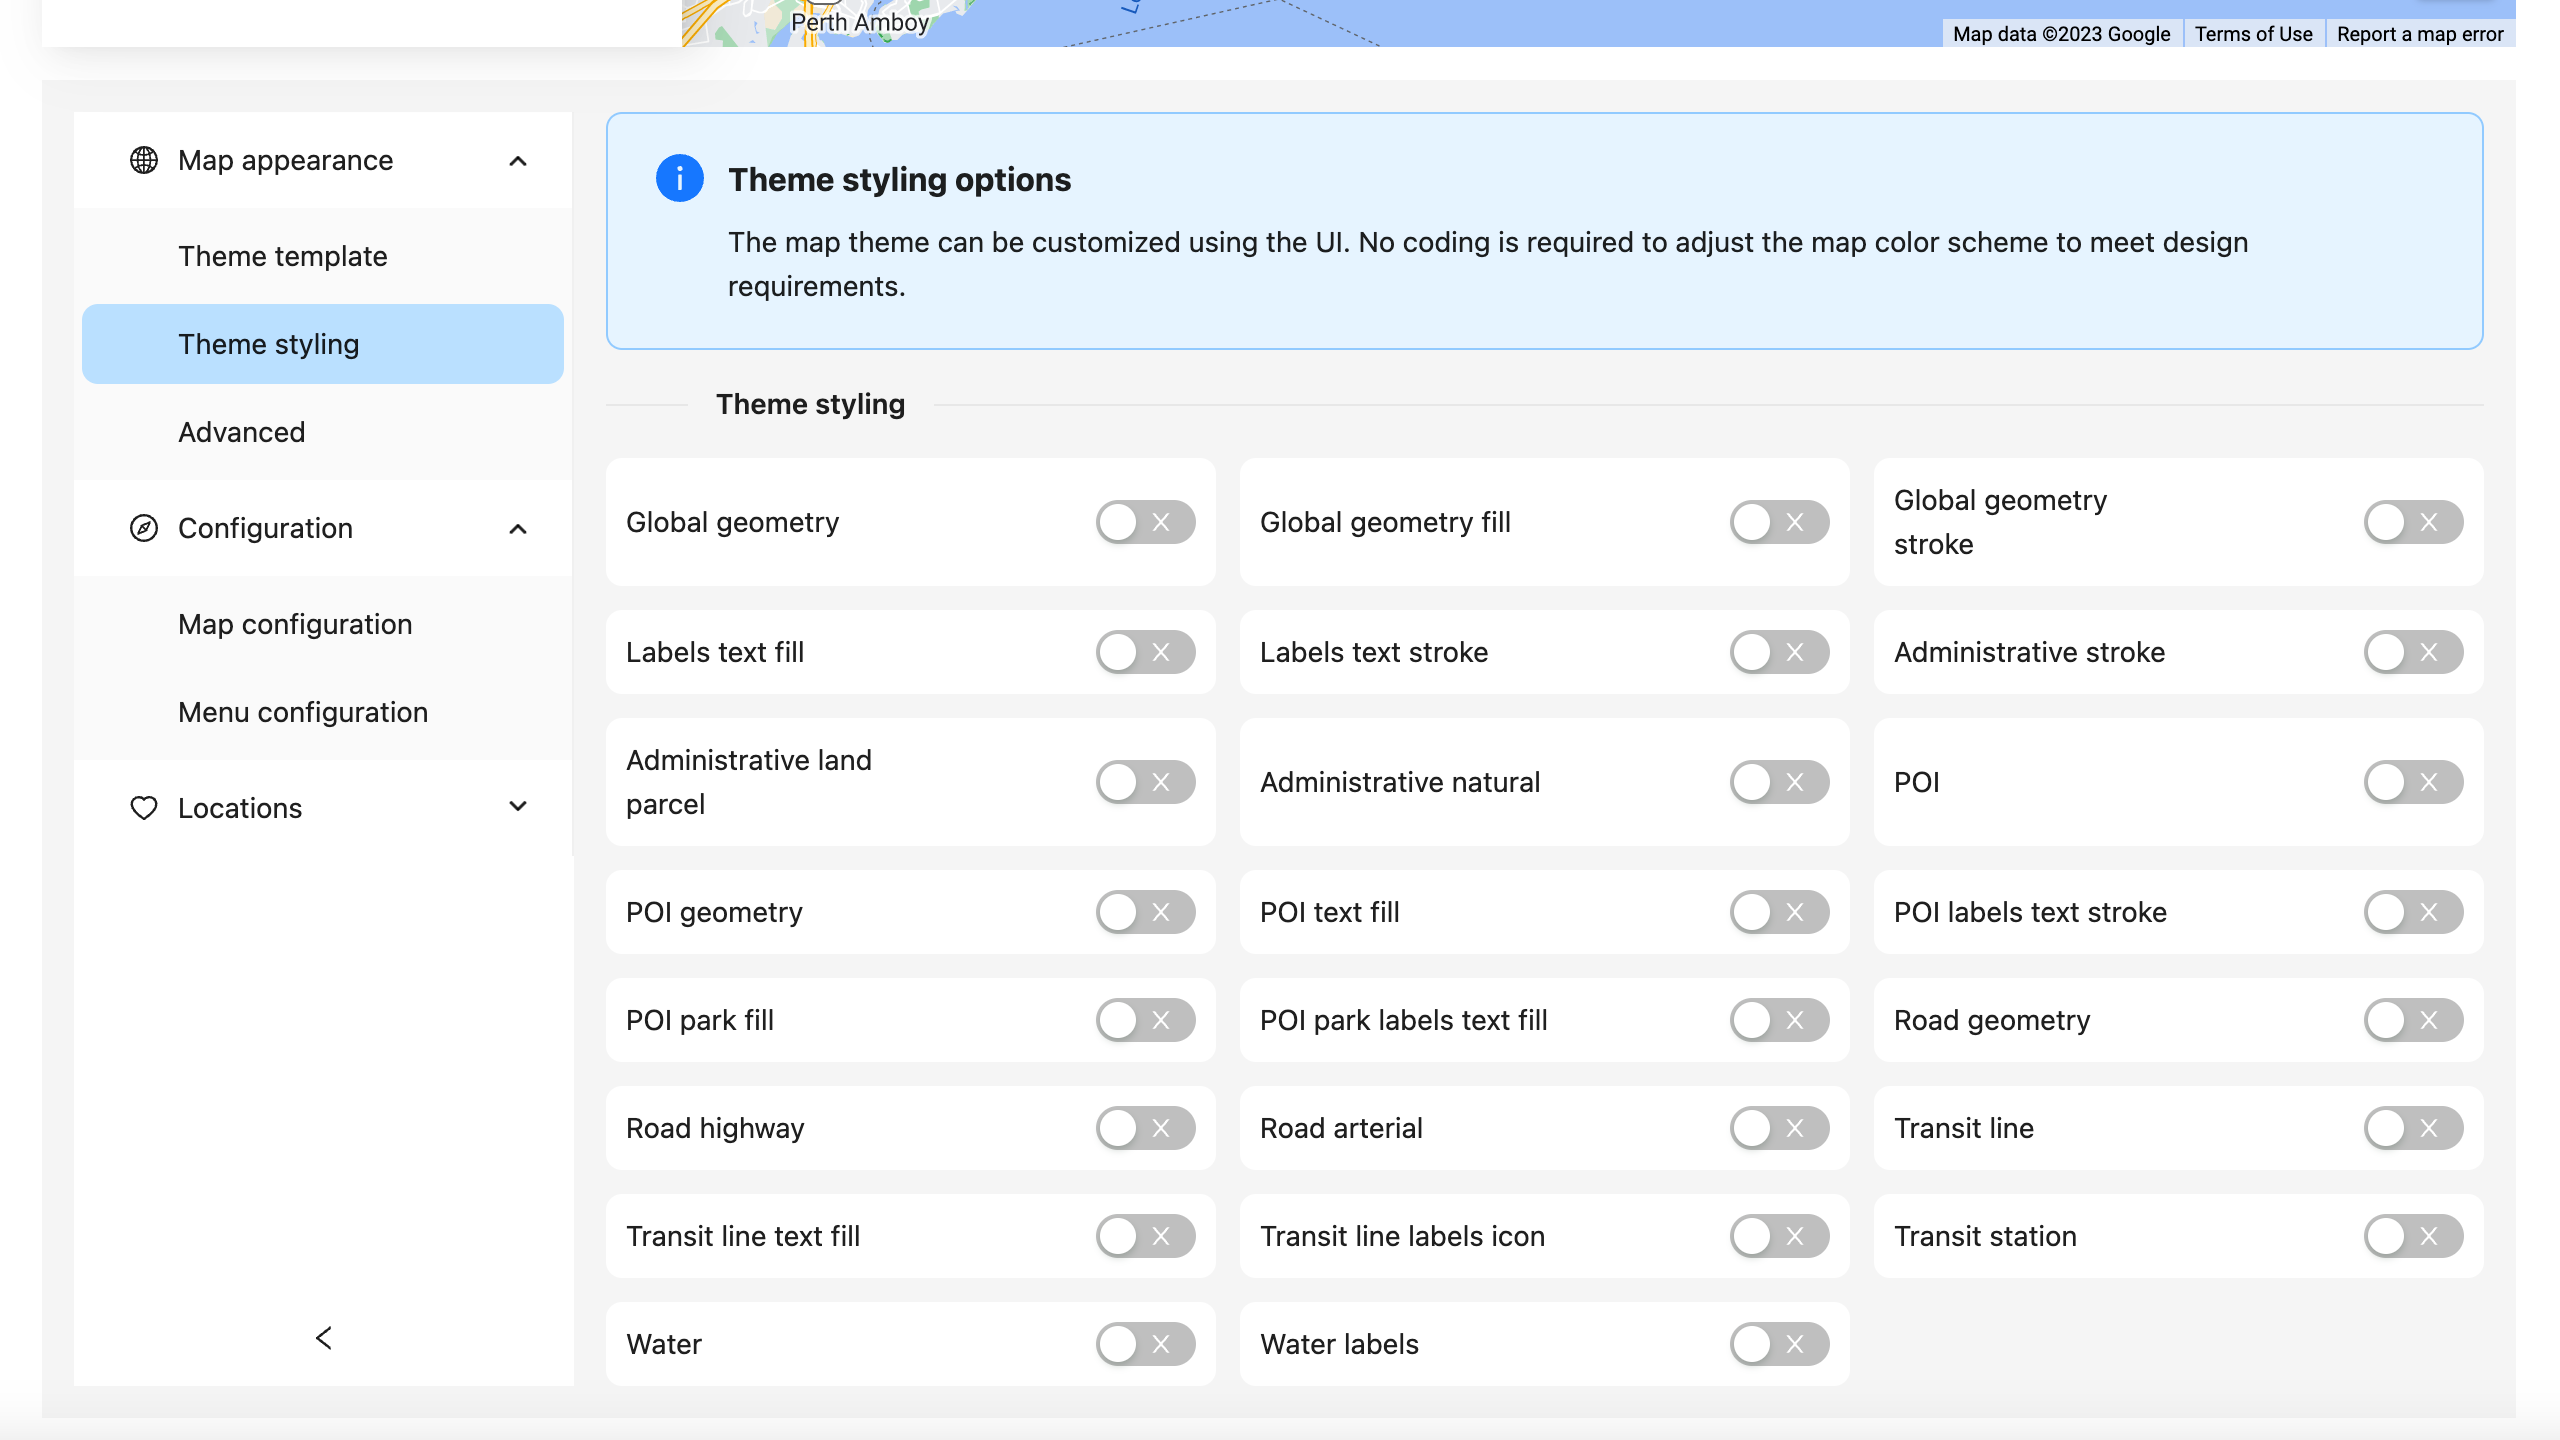Click the info icon in Theme styling options banner
This screenshot has width=2560, height=1440.
tap(680, 179)
